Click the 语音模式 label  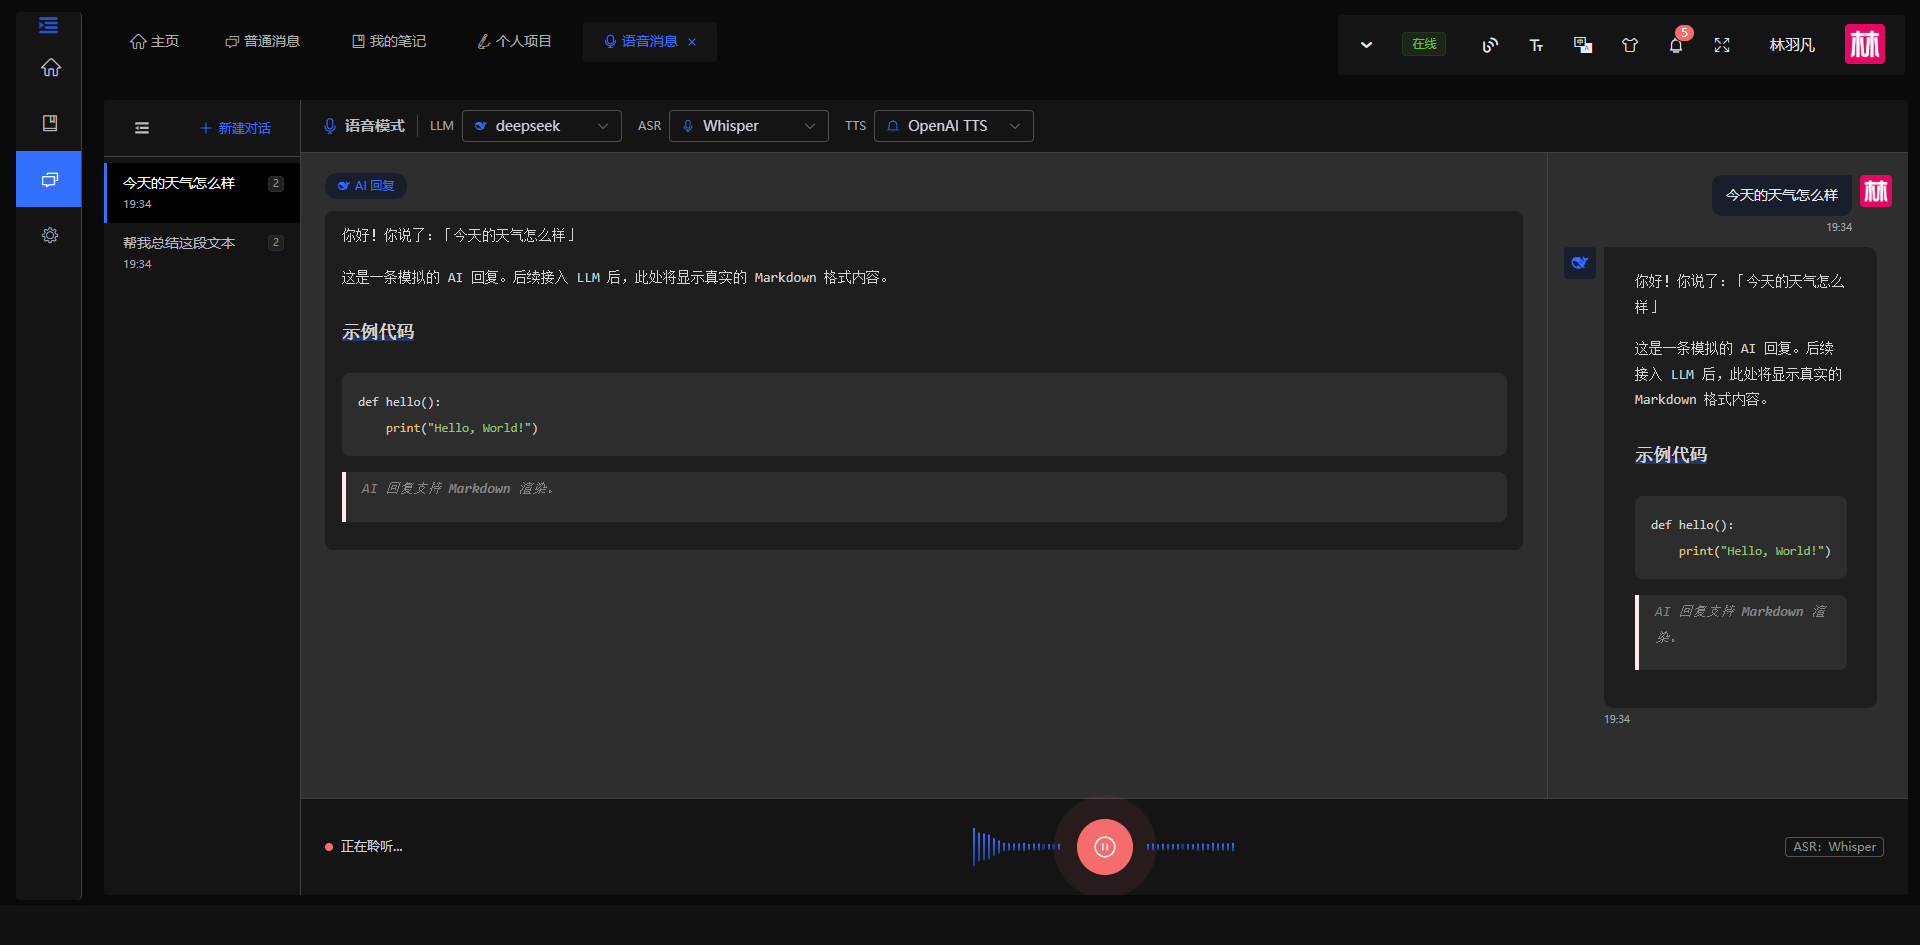pyautogui.click(x=375, y=126)
